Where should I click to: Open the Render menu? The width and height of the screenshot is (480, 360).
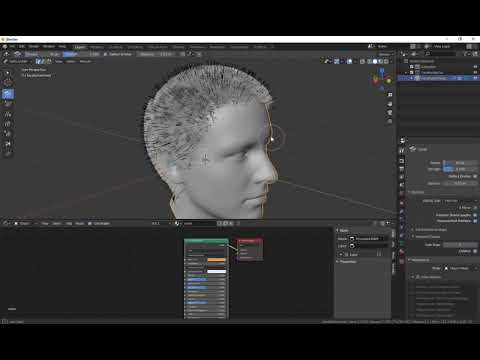34,47
